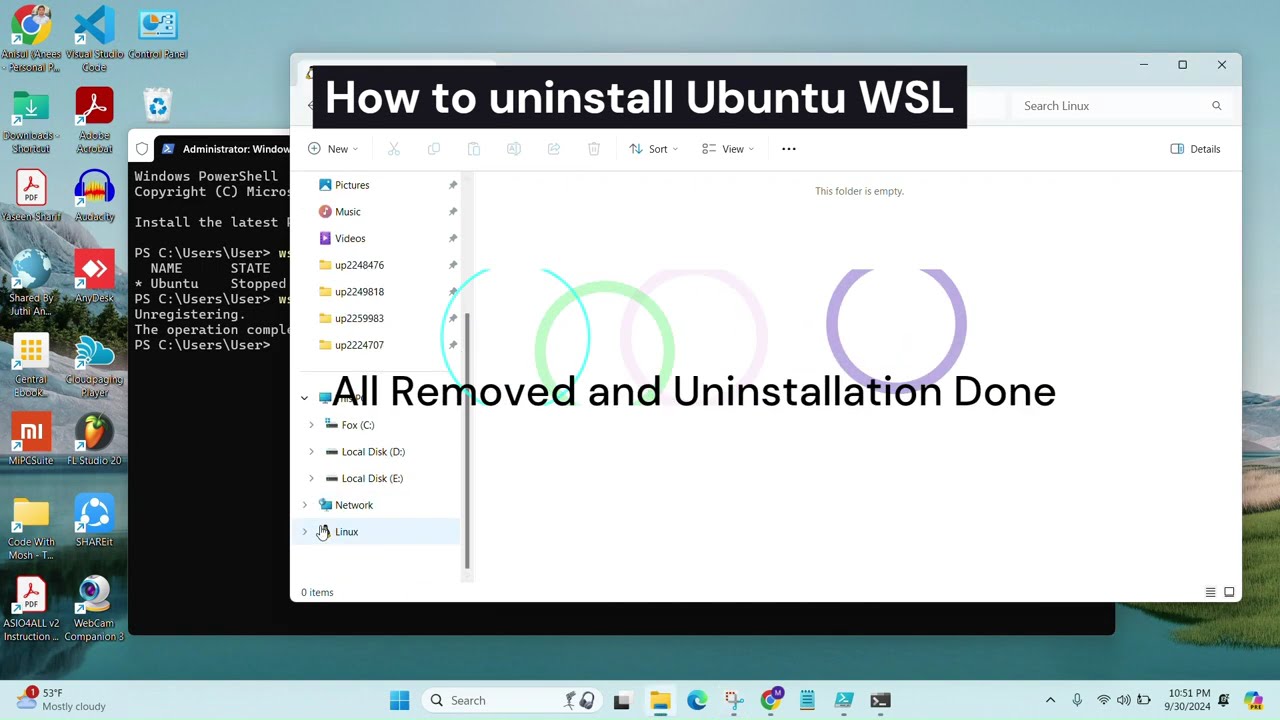1280x720 pixels.
Task: Open the See more ellipsis menu
Action: pyautogui.click(x=789, y=149)
